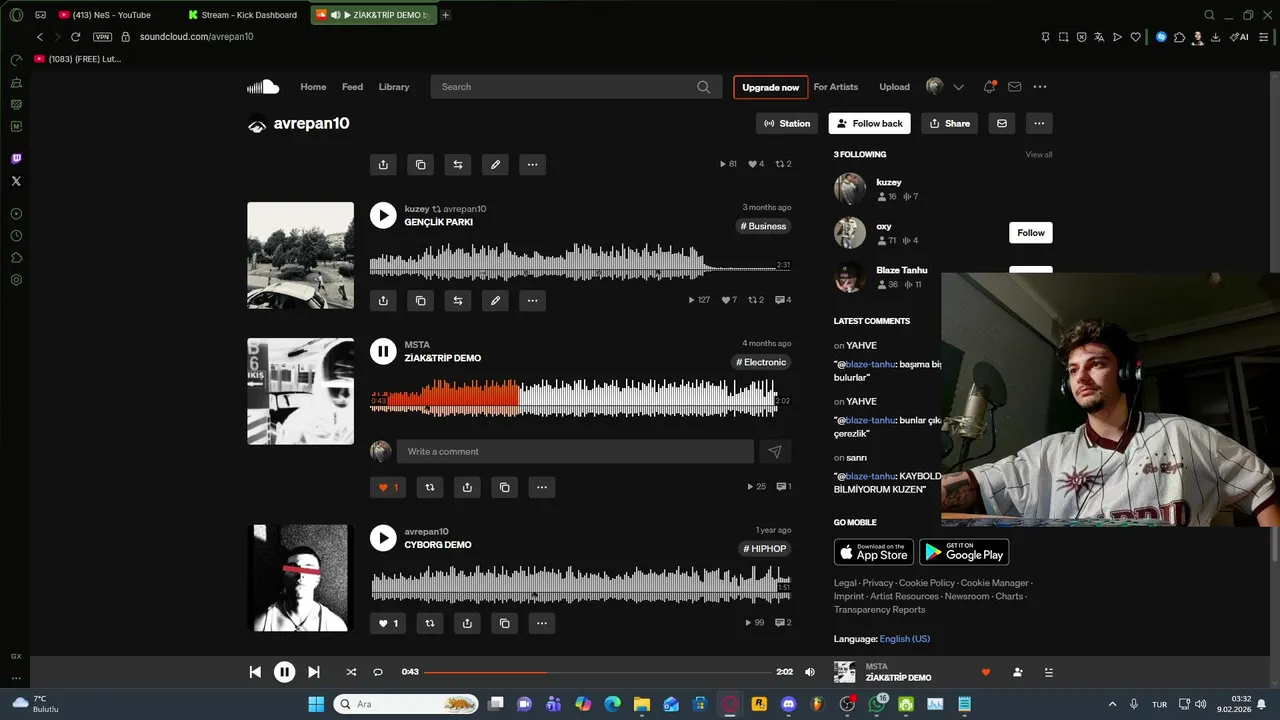Mute volume in the player bar

pos(810,672)
